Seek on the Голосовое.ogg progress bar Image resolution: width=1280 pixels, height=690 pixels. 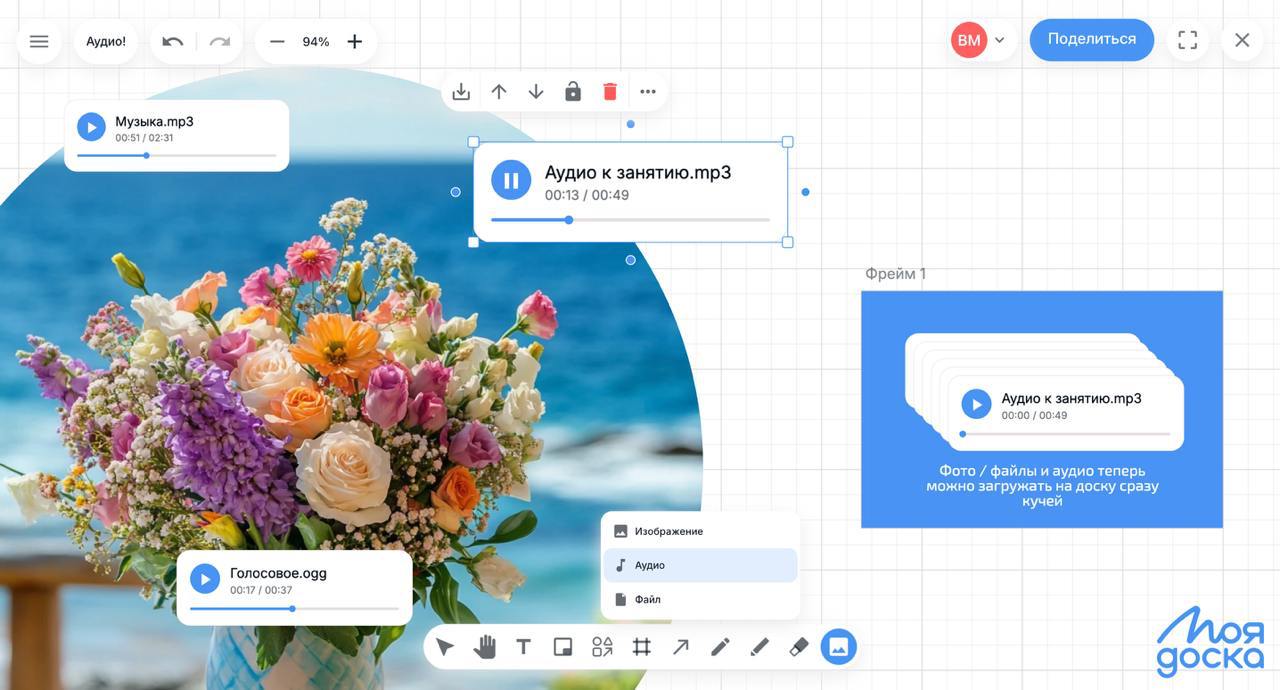294,608
